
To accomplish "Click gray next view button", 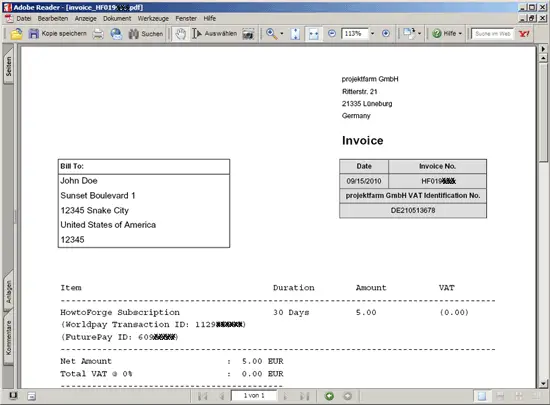I will coord(348,396).
